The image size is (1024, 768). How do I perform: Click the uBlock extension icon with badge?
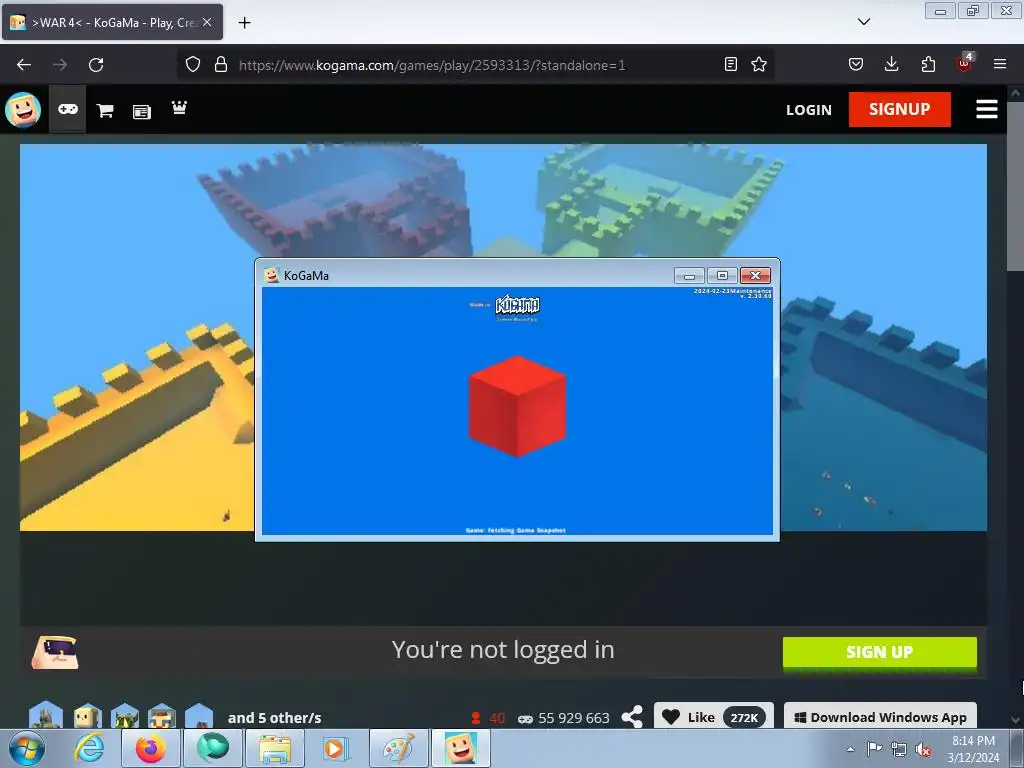coord(965,63)
